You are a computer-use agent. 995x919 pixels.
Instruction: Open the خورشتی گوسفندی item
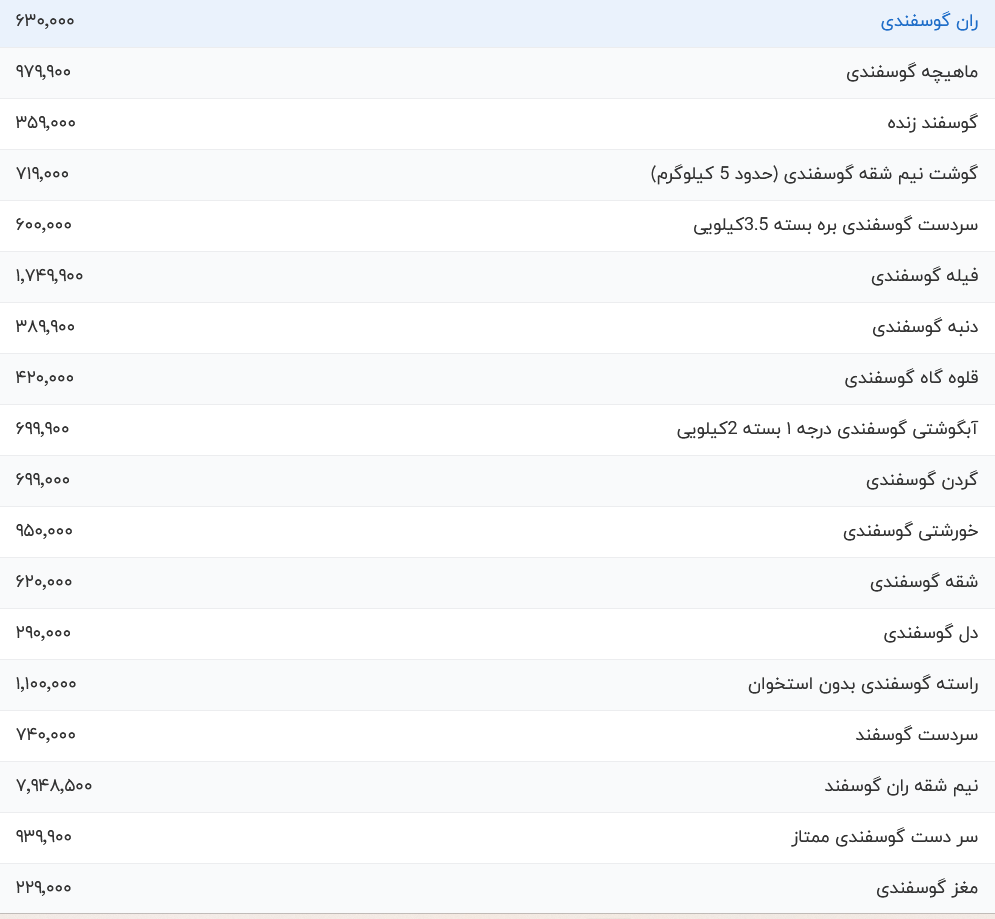(910, 532)
